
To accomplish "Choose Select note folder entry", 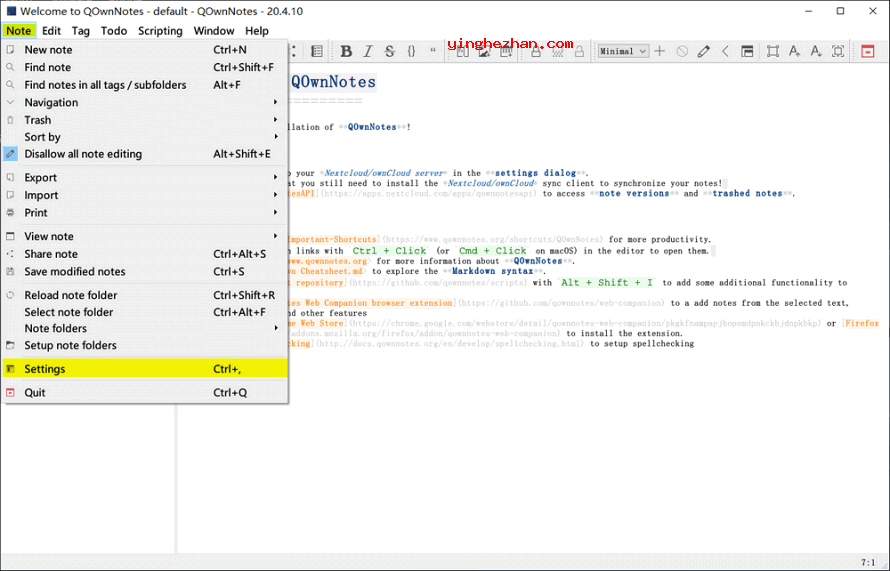I will [x=145, y=312].
